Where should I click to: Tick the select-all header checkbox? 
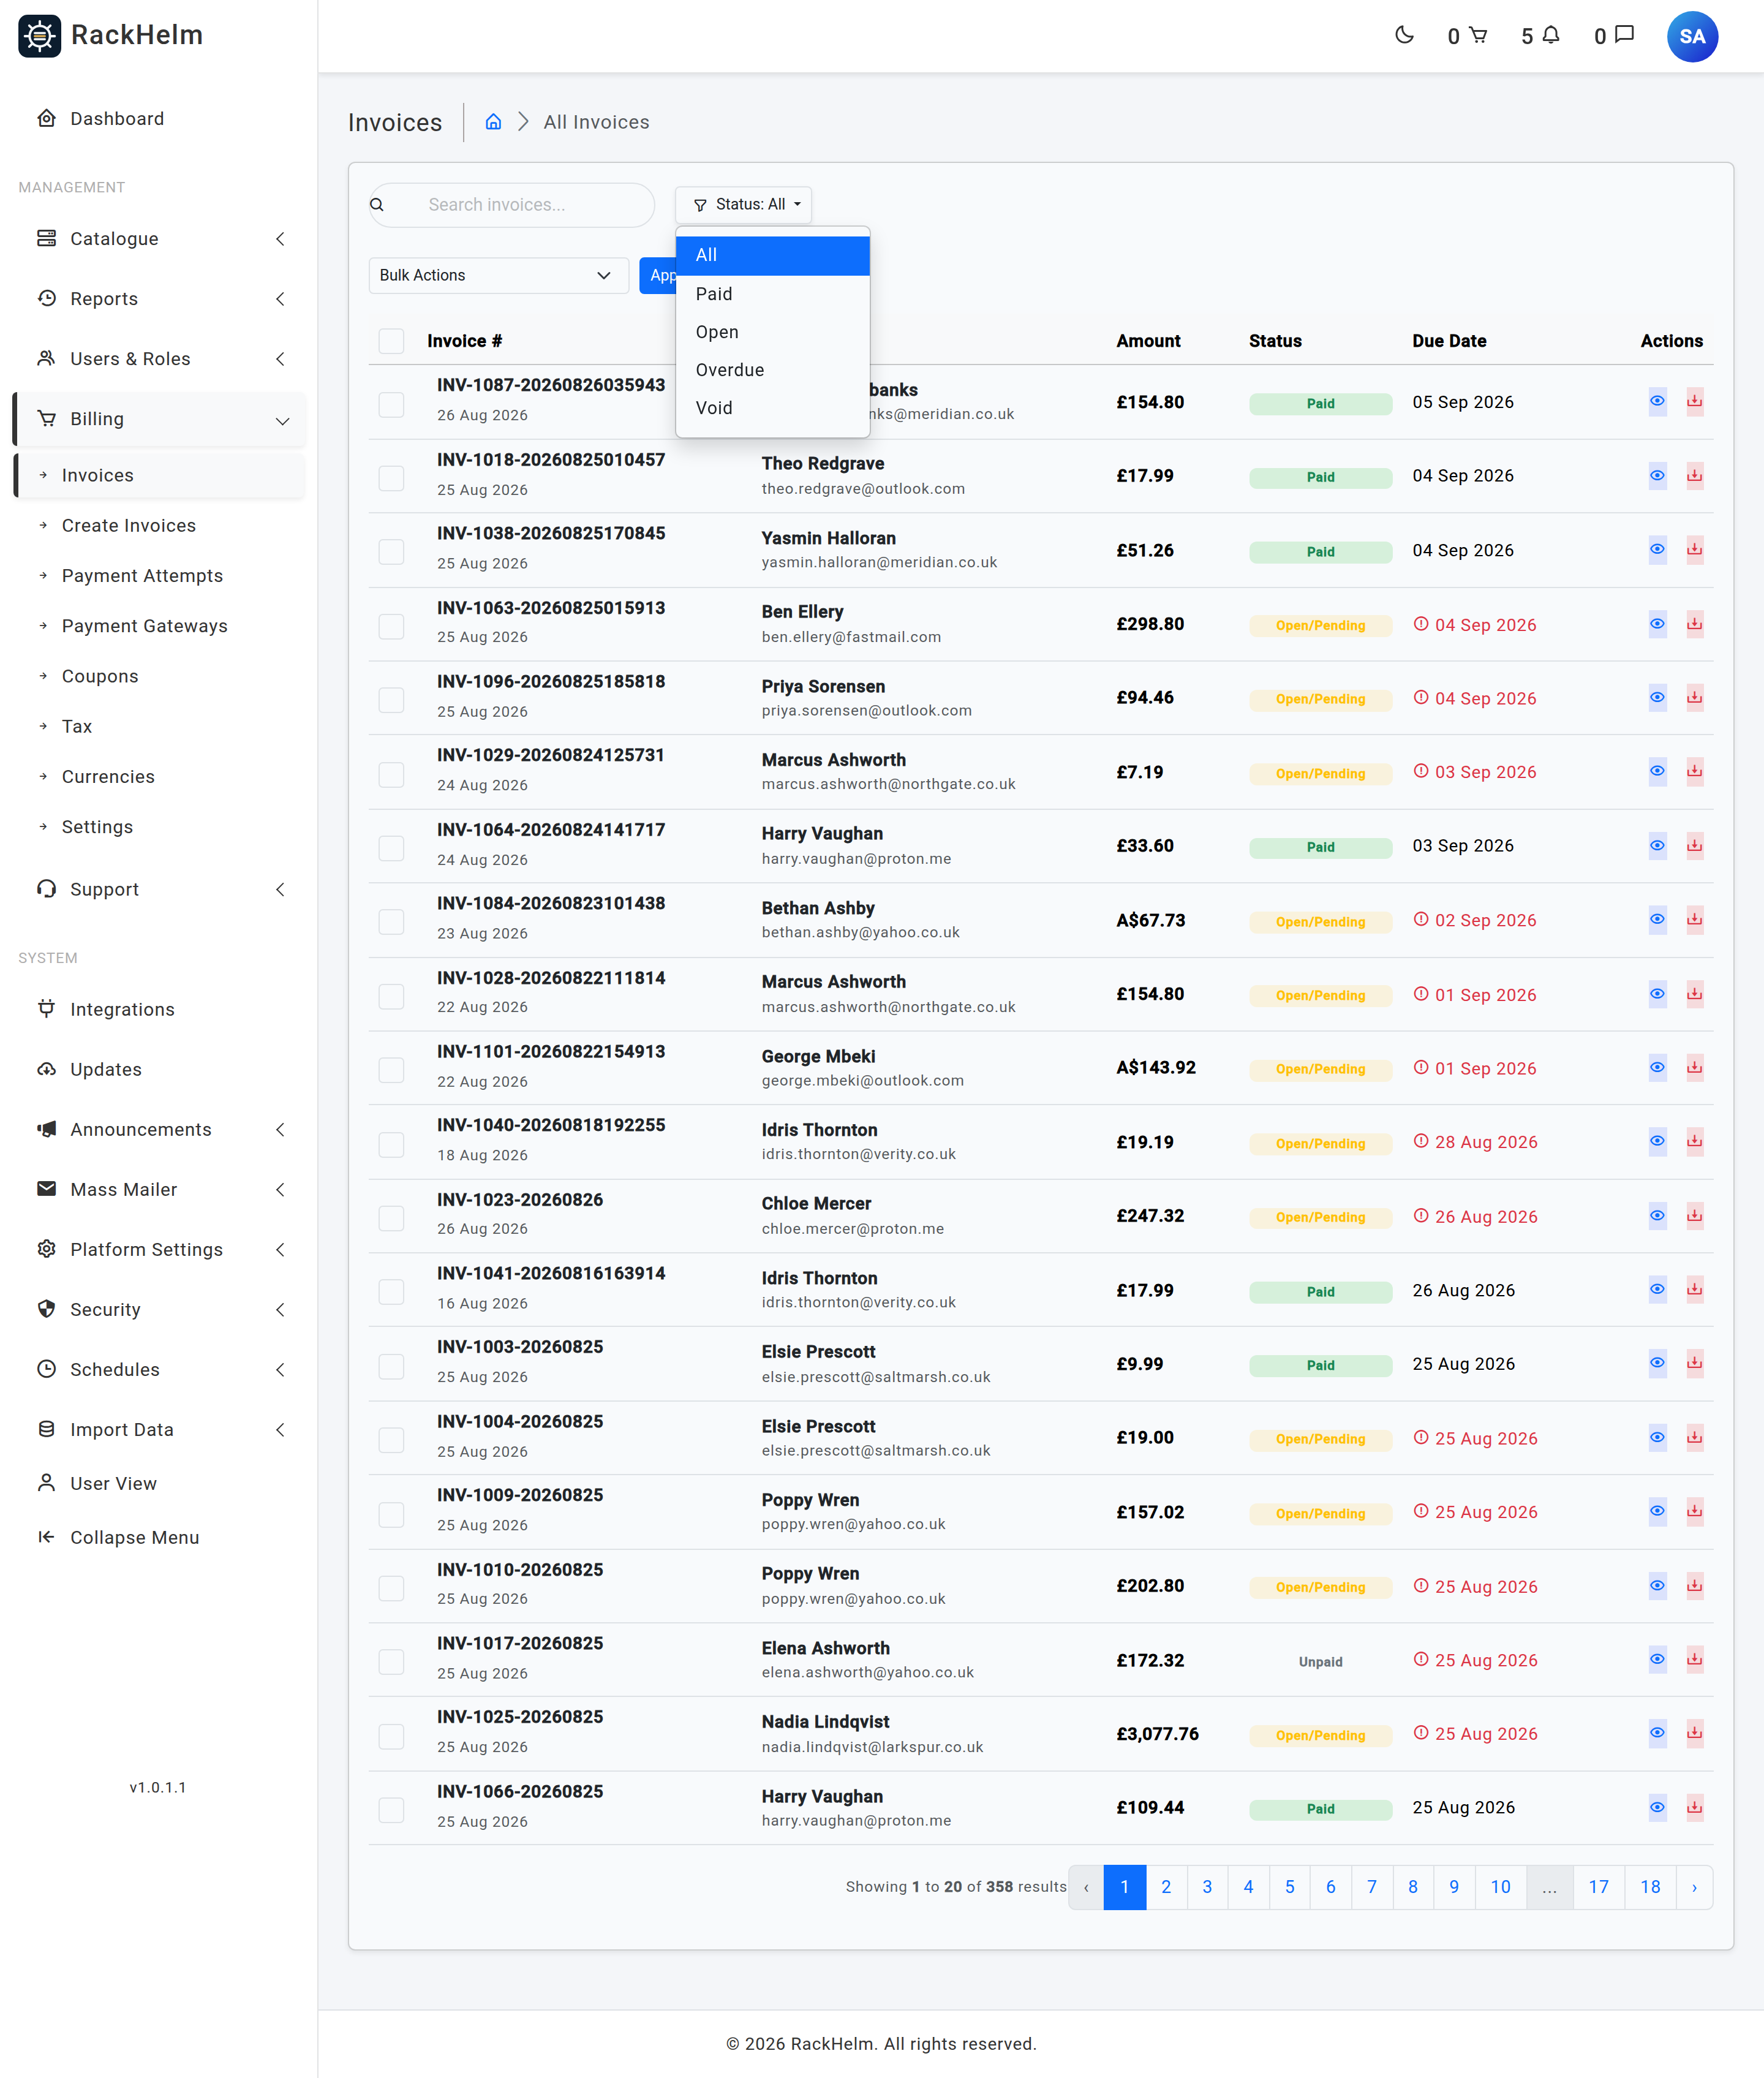(x=391, y=341)
